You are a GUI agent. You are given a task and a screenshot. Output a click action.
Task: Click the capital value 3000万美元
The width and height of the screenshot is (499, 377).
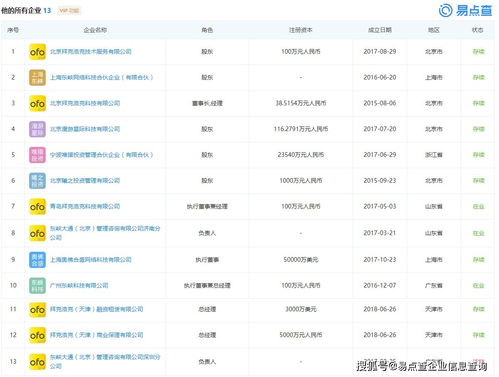pyautogui.click(x=301, y=309)
